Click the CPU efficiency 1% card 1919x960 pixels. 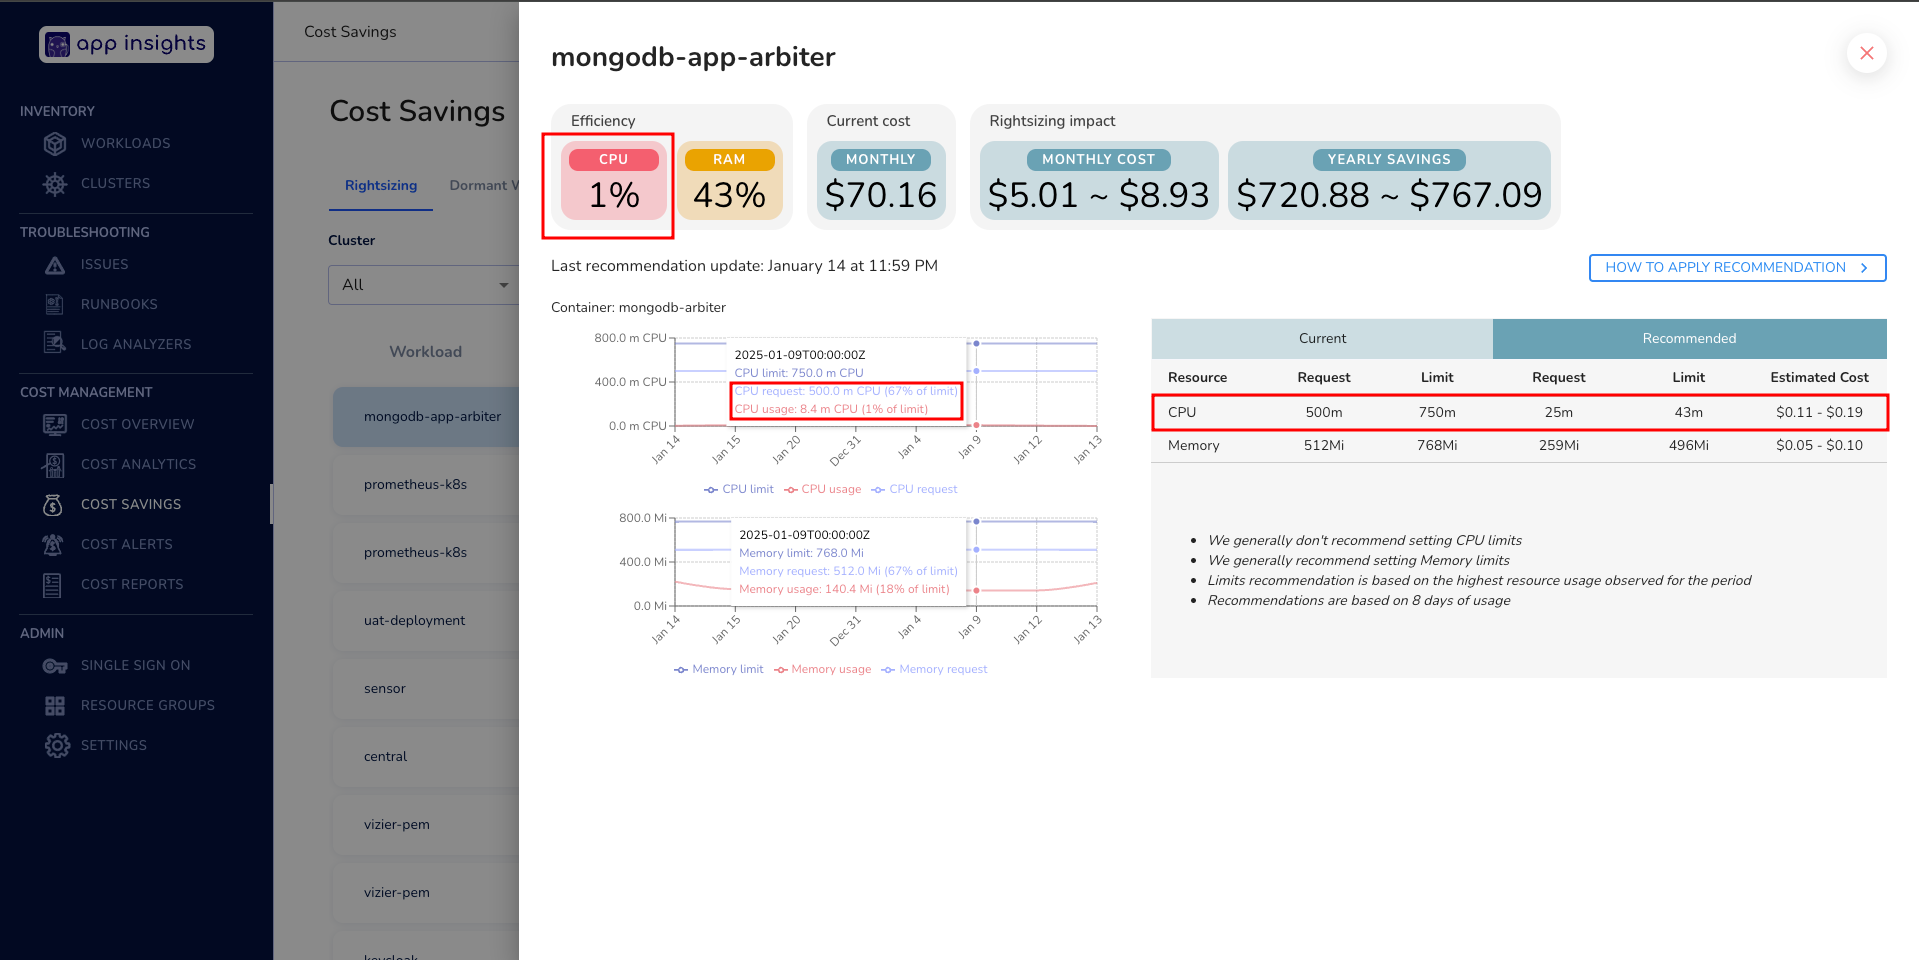pyautogui.click(x=613, y=181)
